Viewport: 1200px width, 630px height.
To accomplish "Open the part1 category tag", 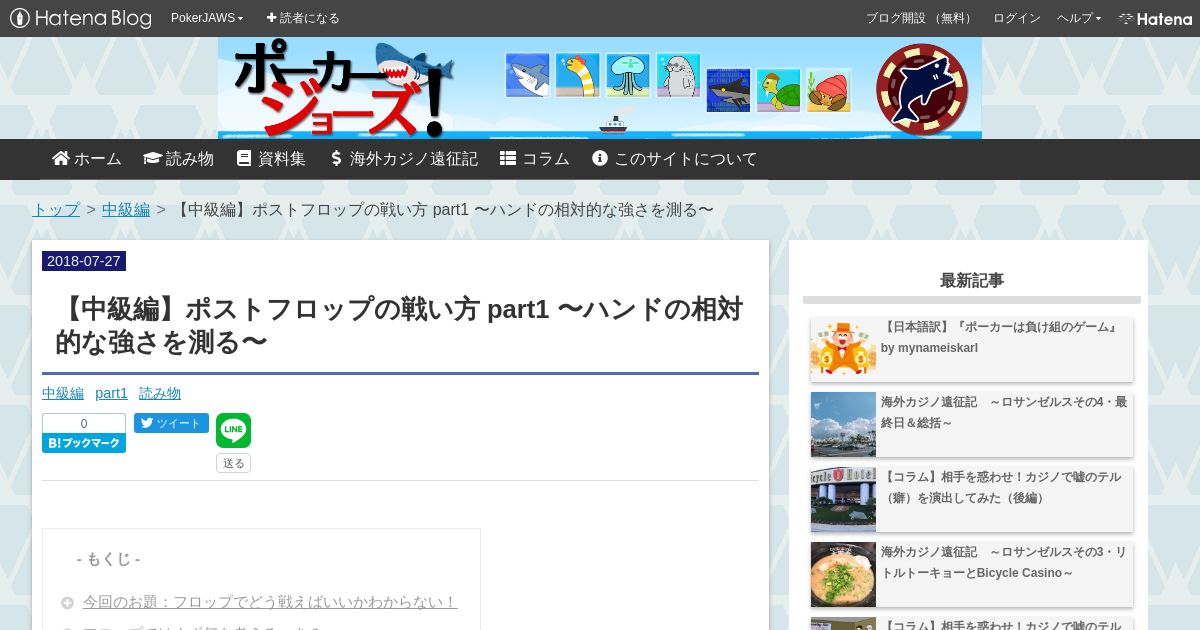I will (111, 393).
